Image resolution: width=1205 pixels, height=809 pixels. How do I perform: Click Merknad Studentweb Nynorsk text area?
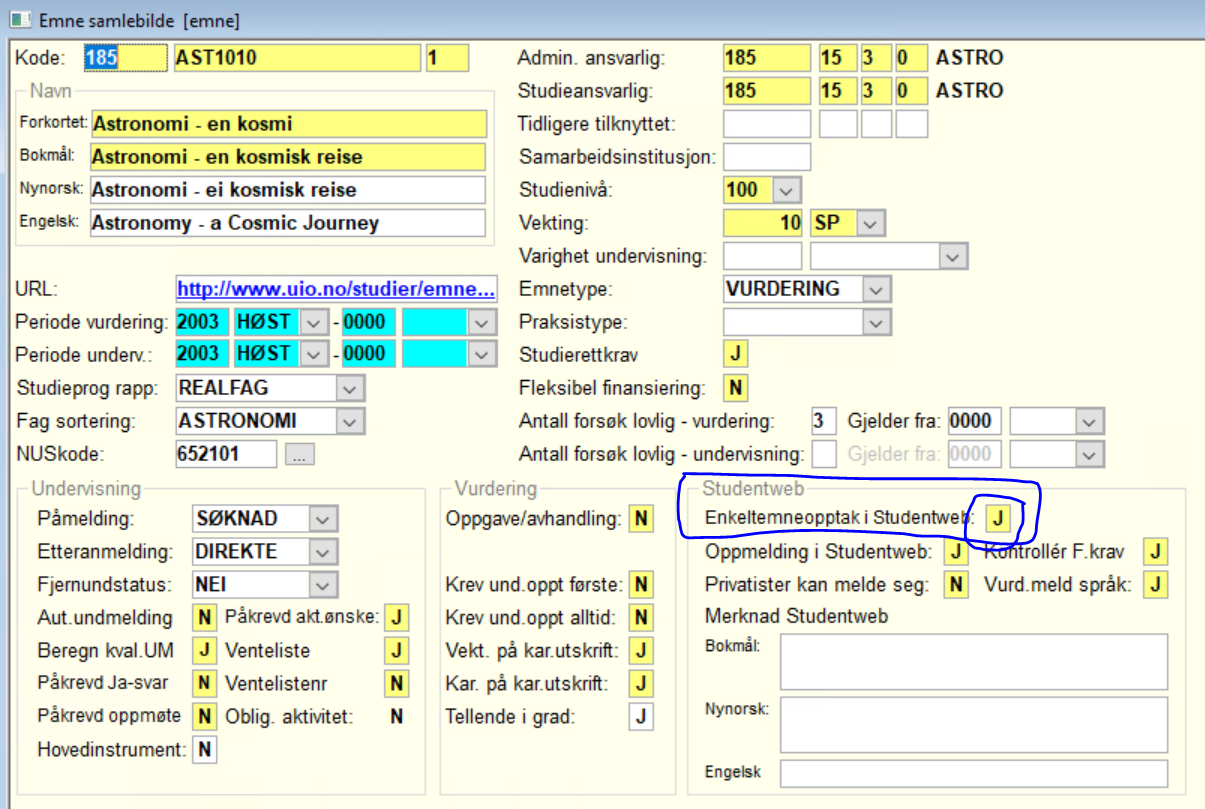(974, 725)
